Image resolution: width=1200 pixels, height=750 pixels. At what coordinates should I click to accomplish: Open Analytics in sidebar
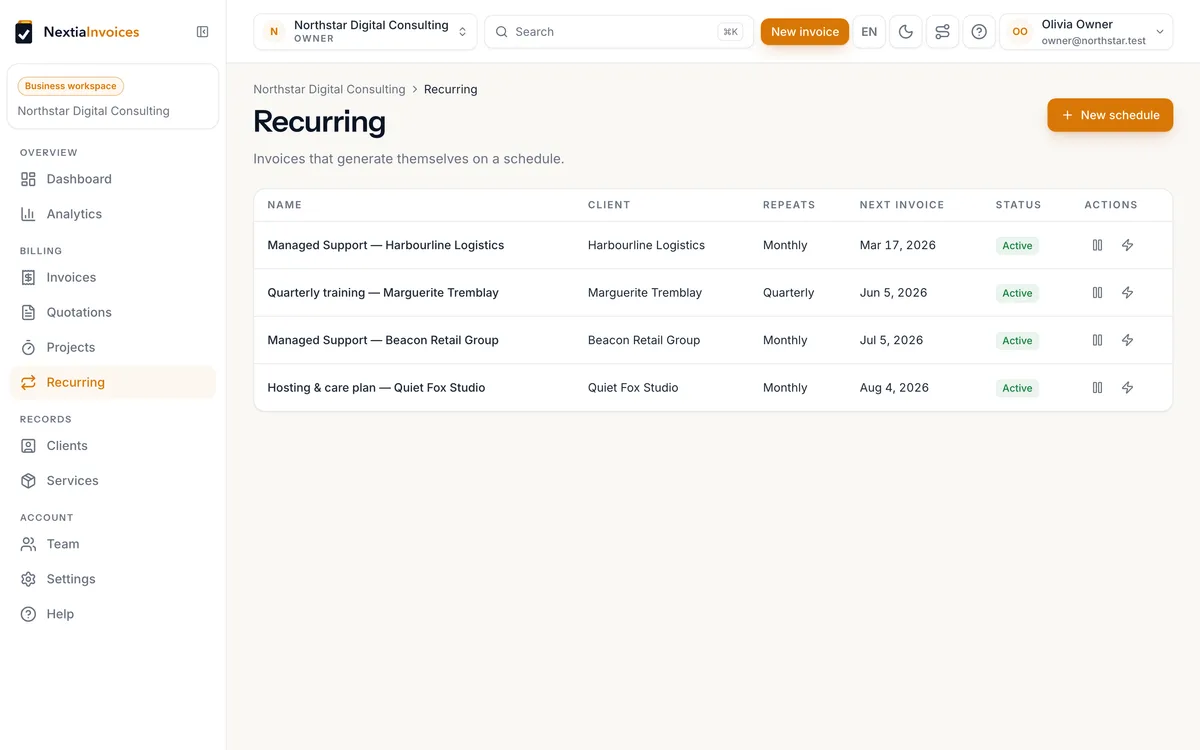(x=112, y=214)
